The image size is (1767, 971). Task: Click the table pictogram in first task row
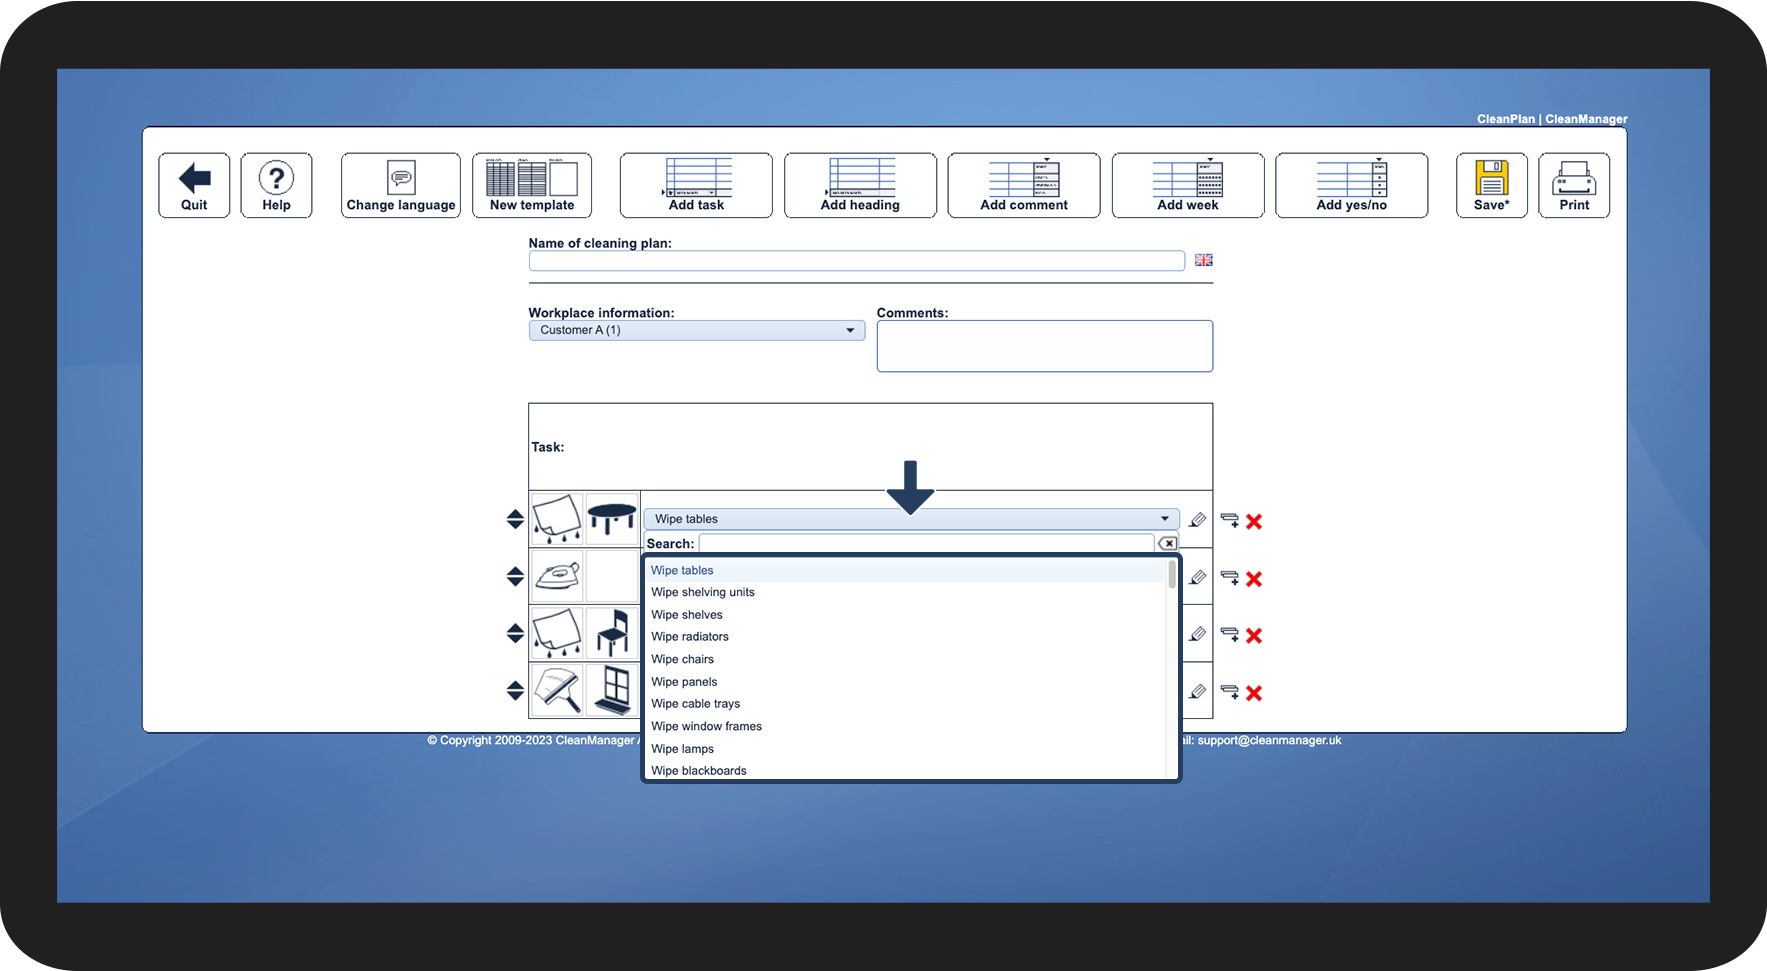pyautogui.click(x=612, y=519)
